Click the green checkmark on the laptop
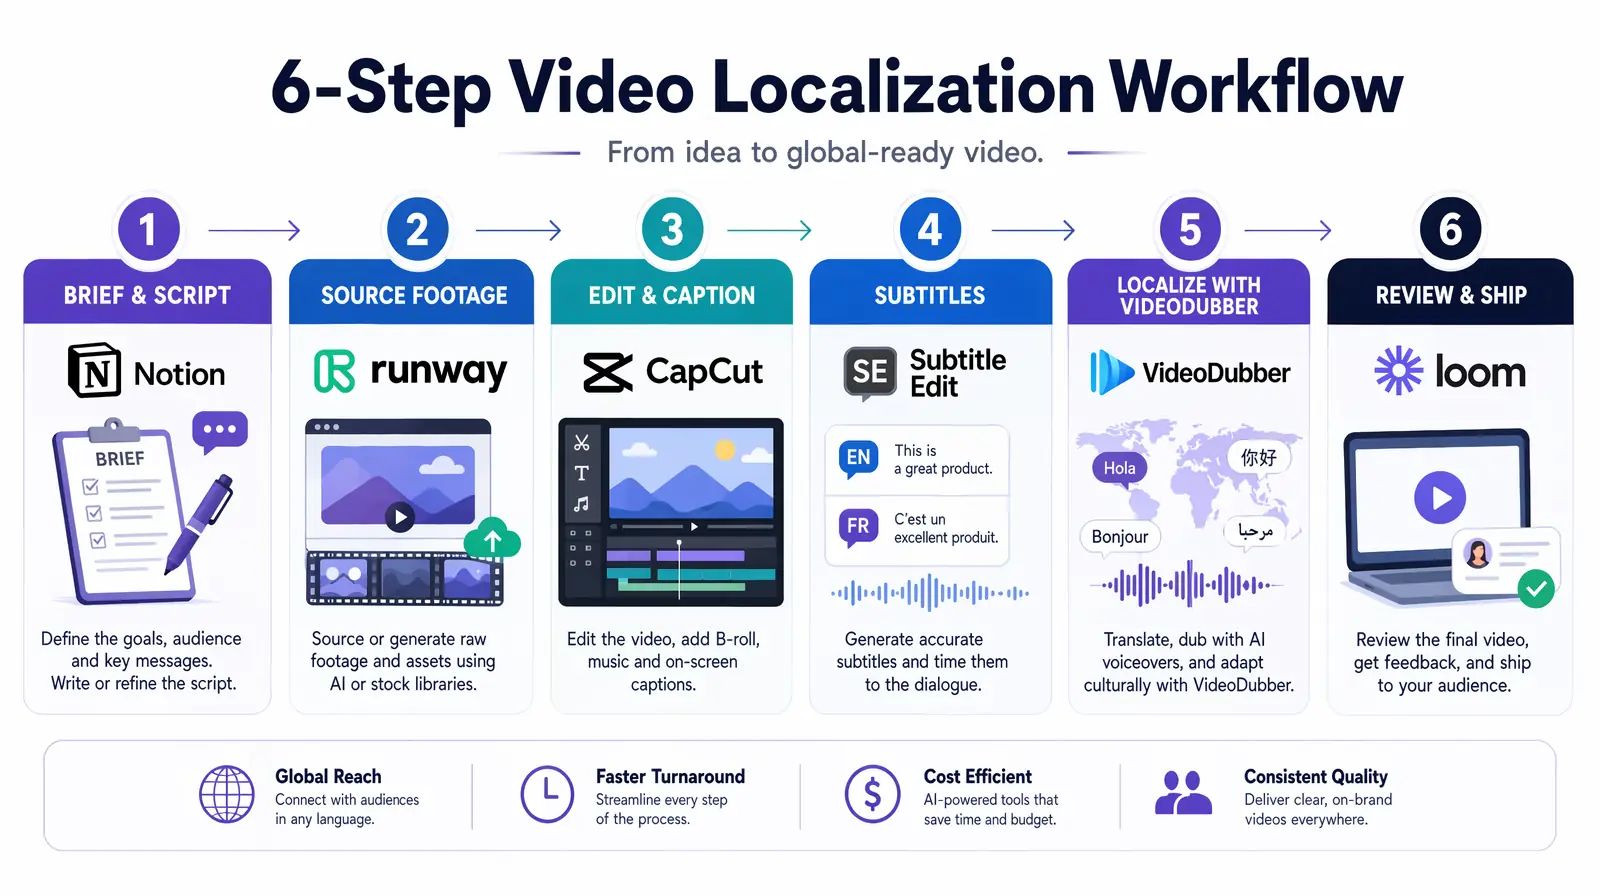 point(1536,588)
